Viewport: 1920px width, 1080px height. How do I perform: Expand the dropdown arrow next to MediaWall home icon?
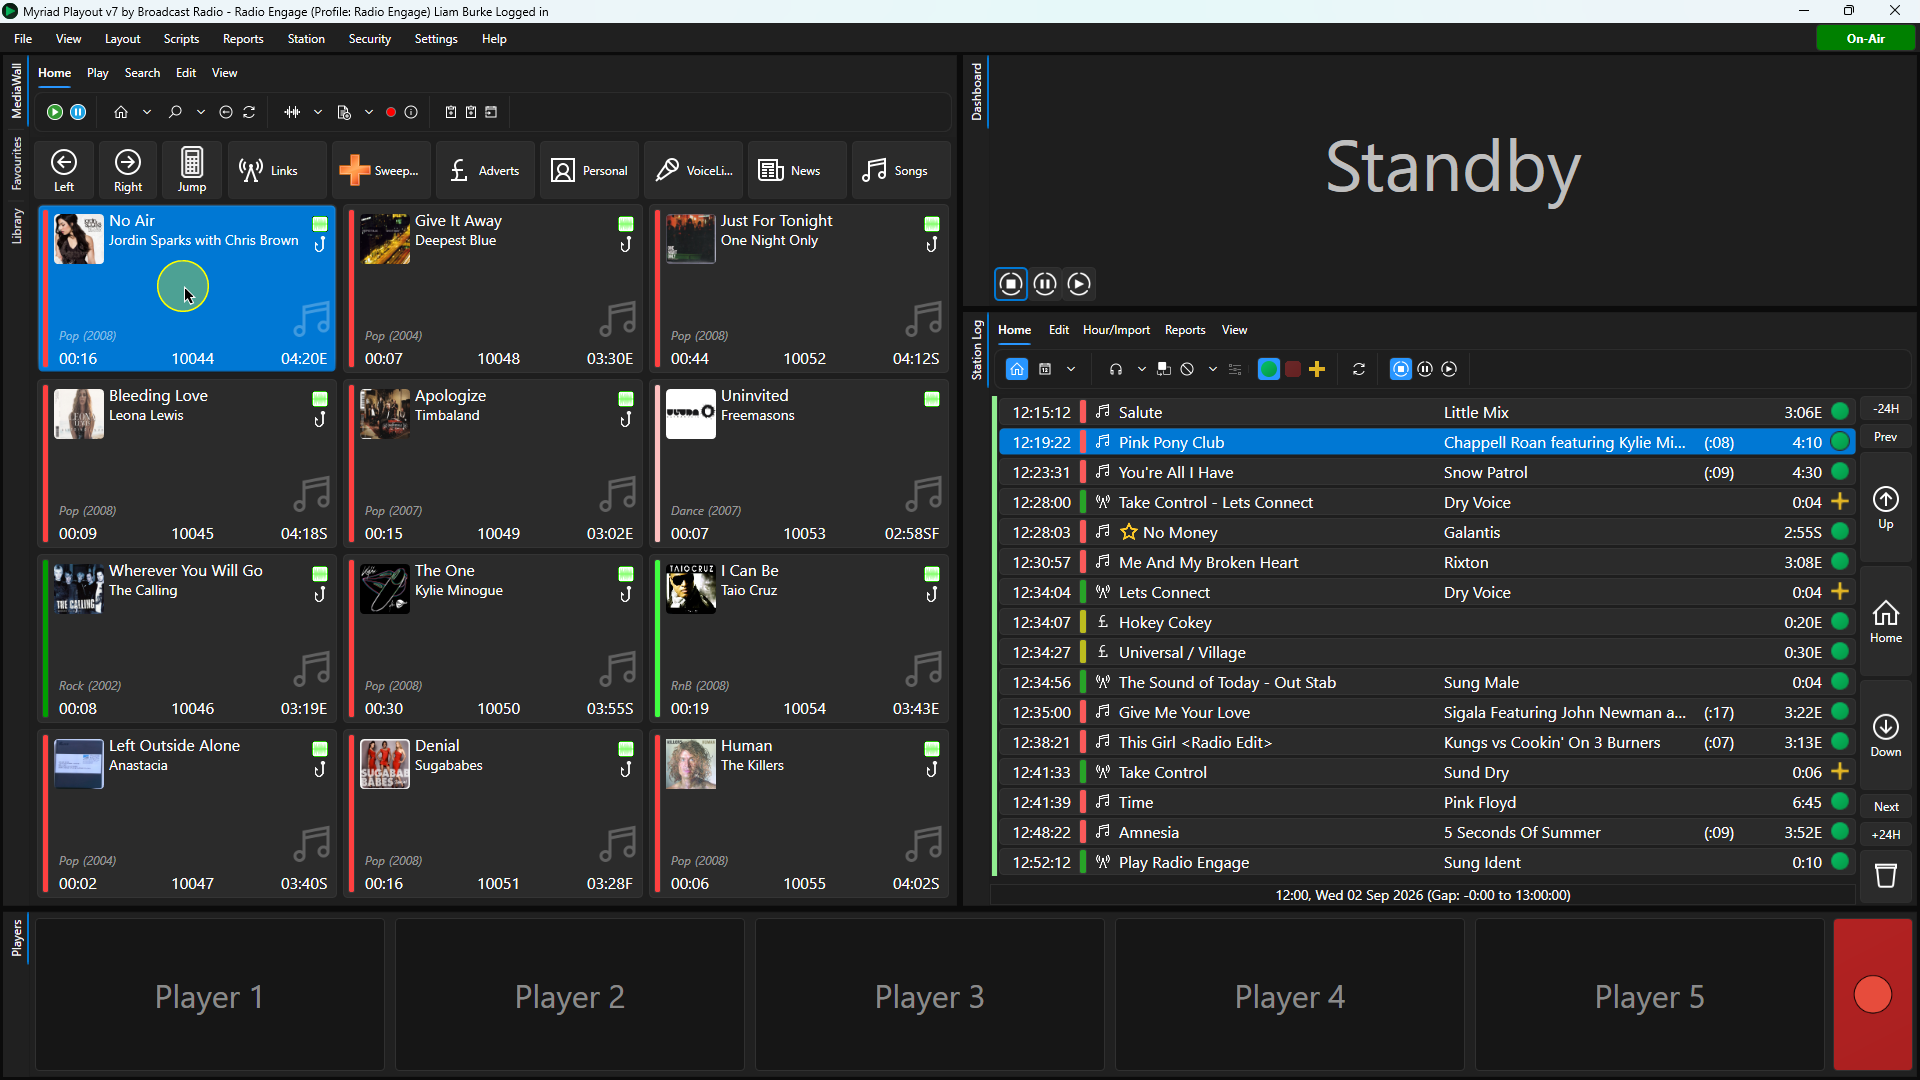[x=147, y=112]
